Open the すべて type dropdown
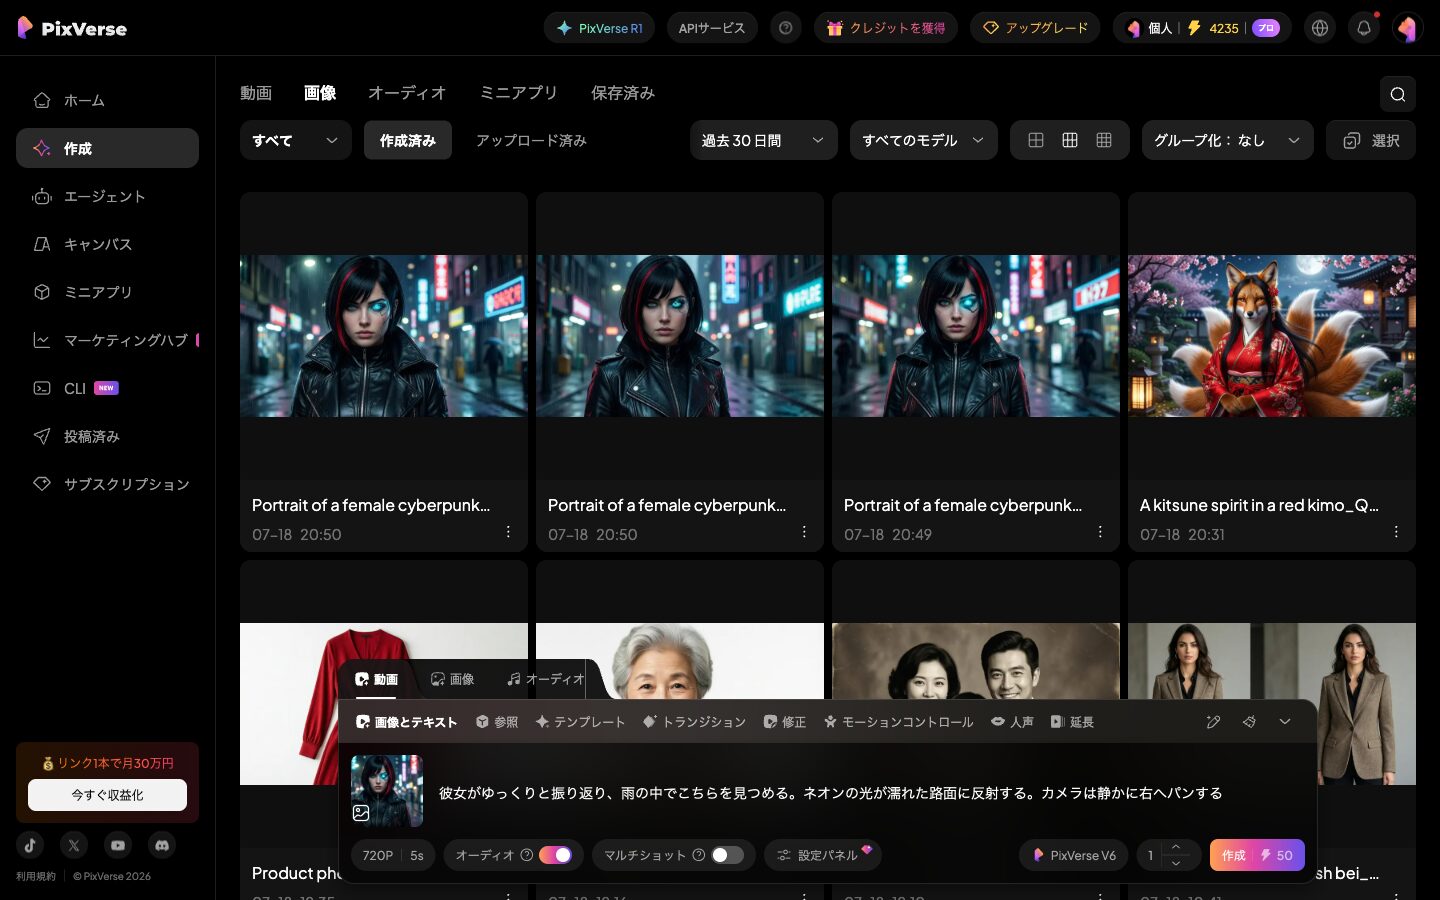The image size is (1440, 900). point(296,140)
